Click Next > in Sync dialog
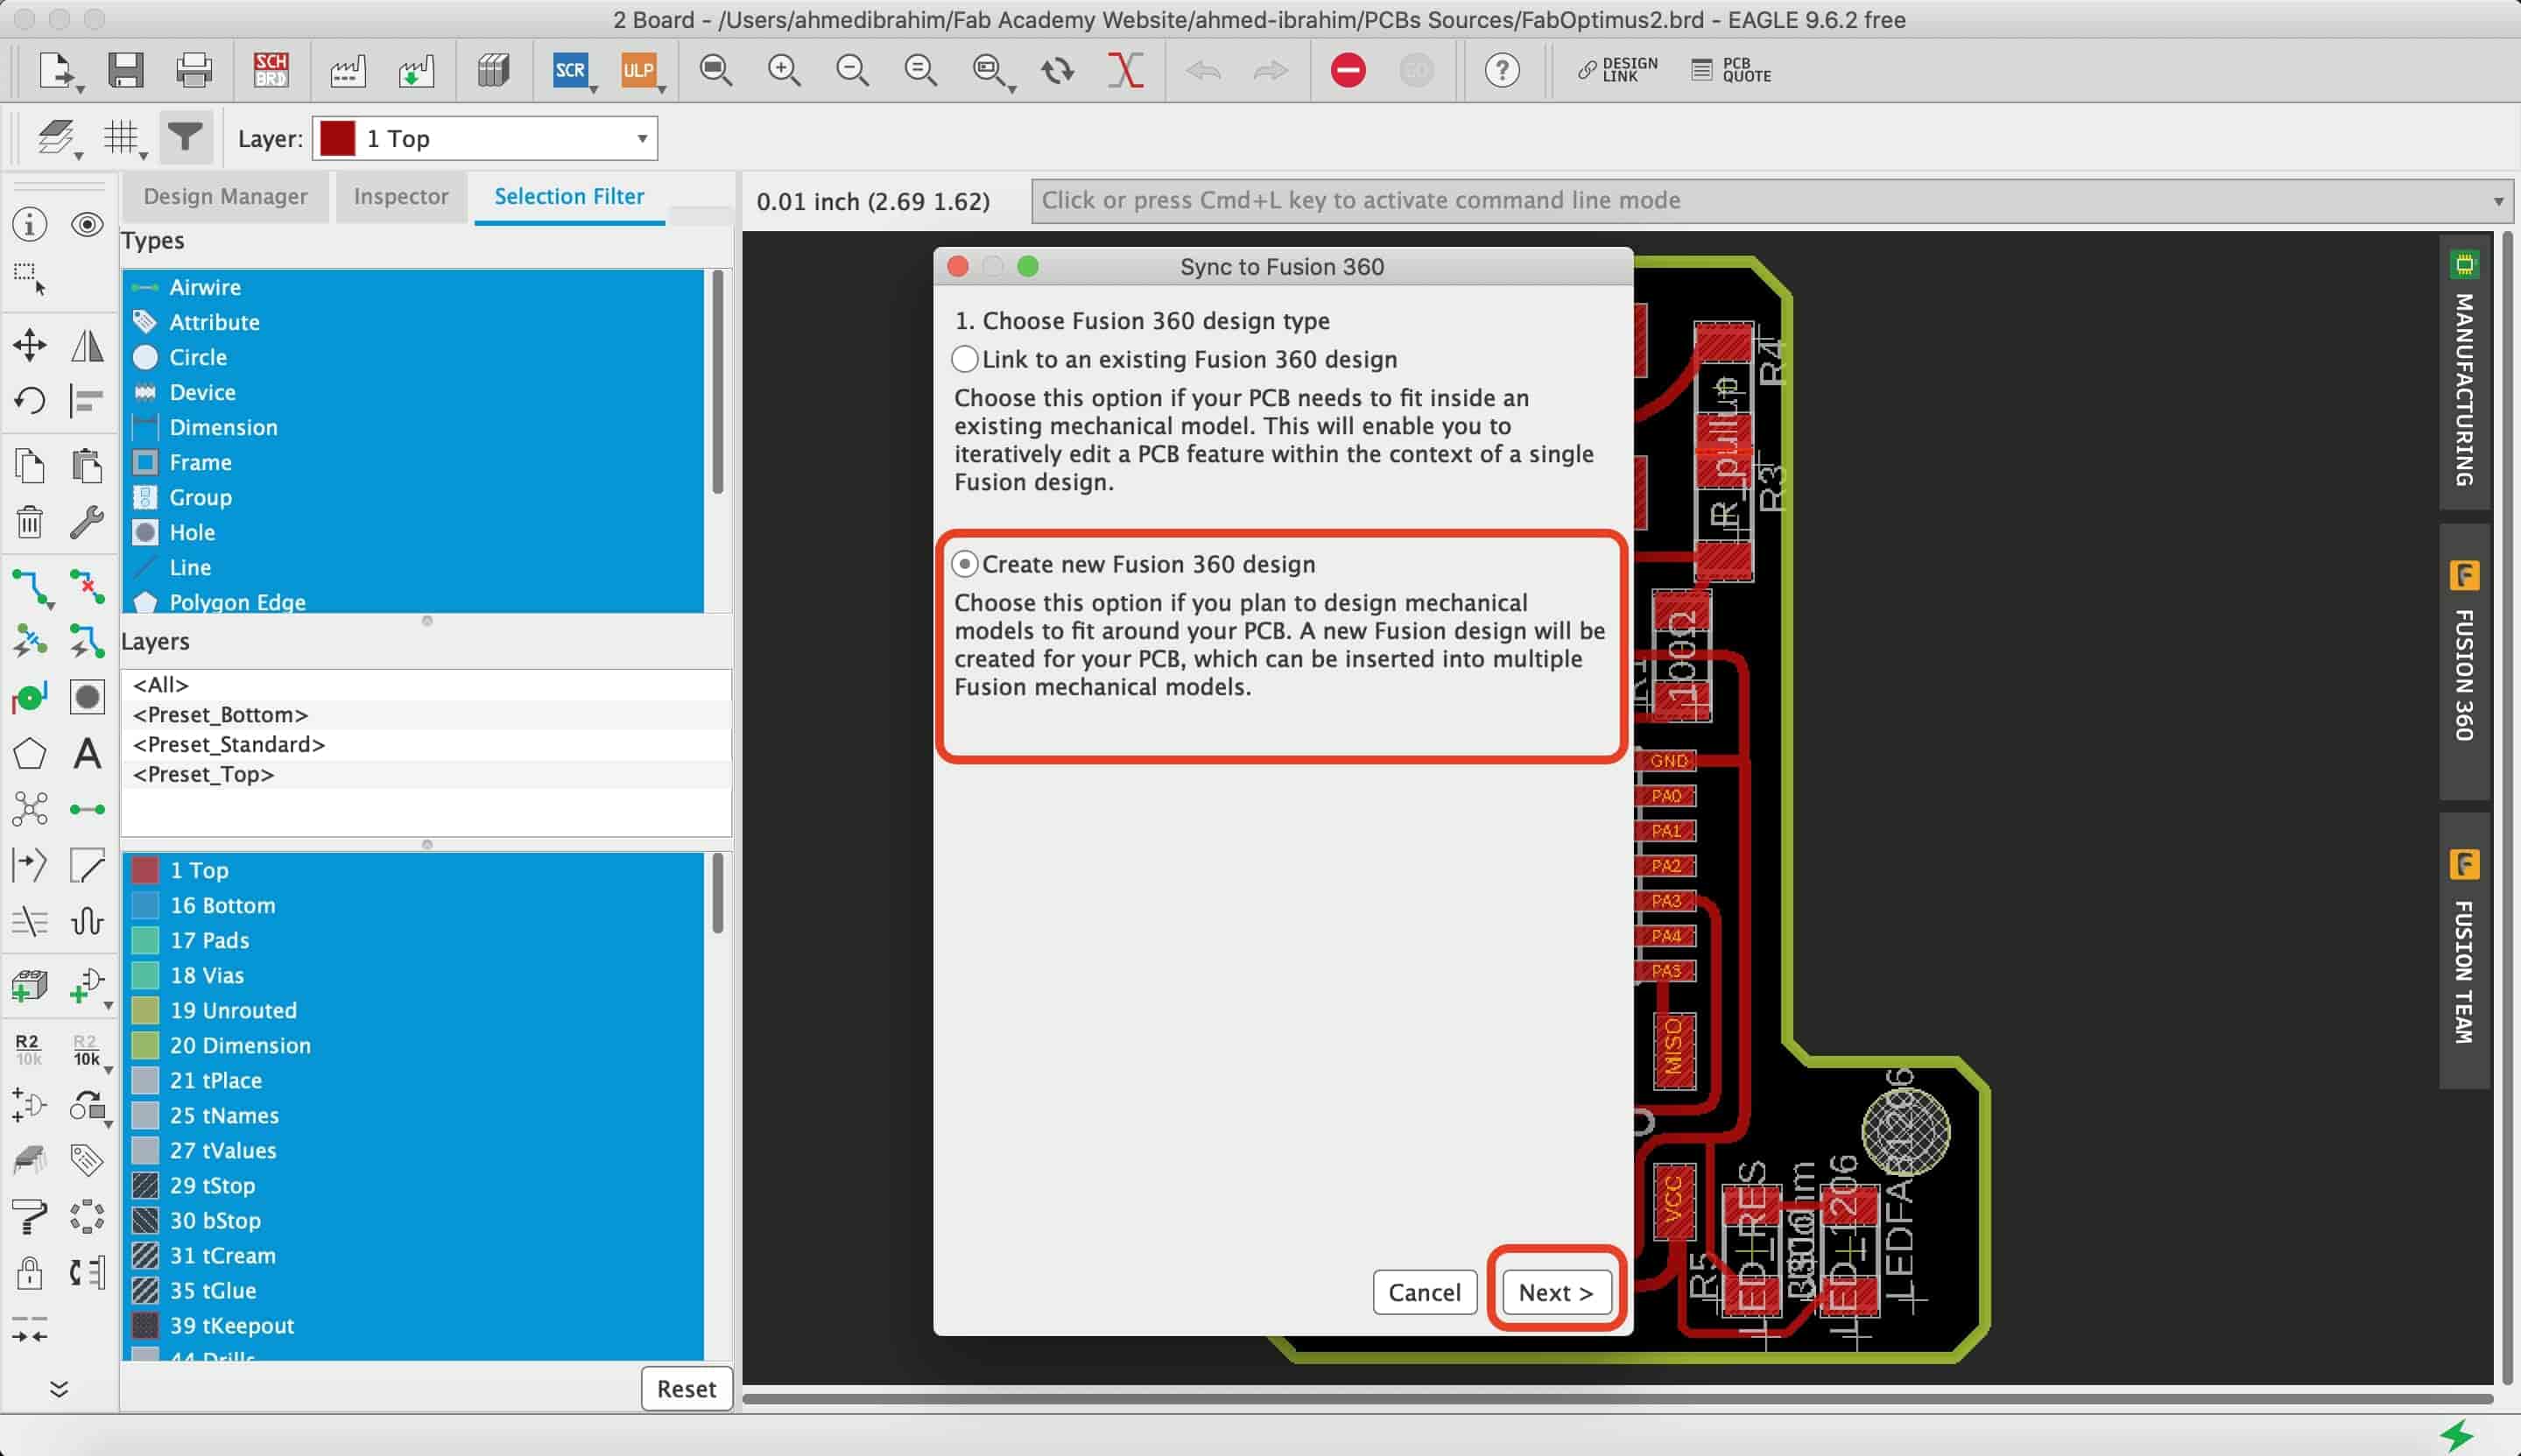The width and height of the screenshot is (2521, 1456). pyautogui.click(x=1555, y=1292)
